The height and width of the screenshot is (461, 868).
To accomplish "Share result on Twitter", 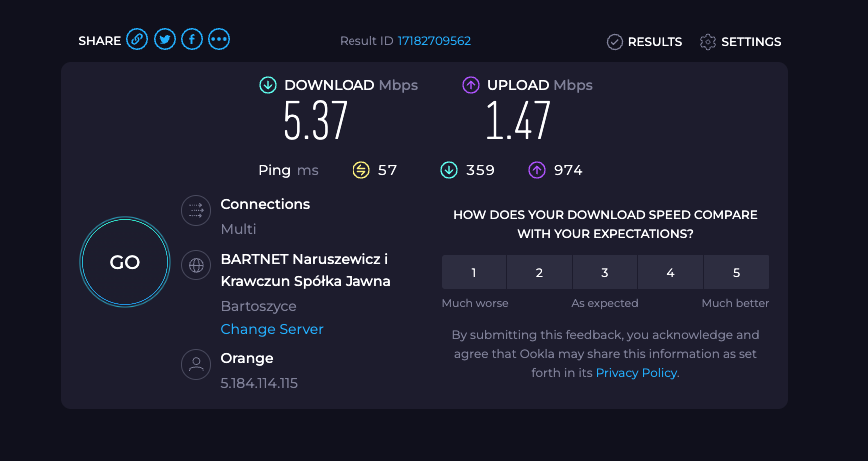I will (x=164, y=40).
